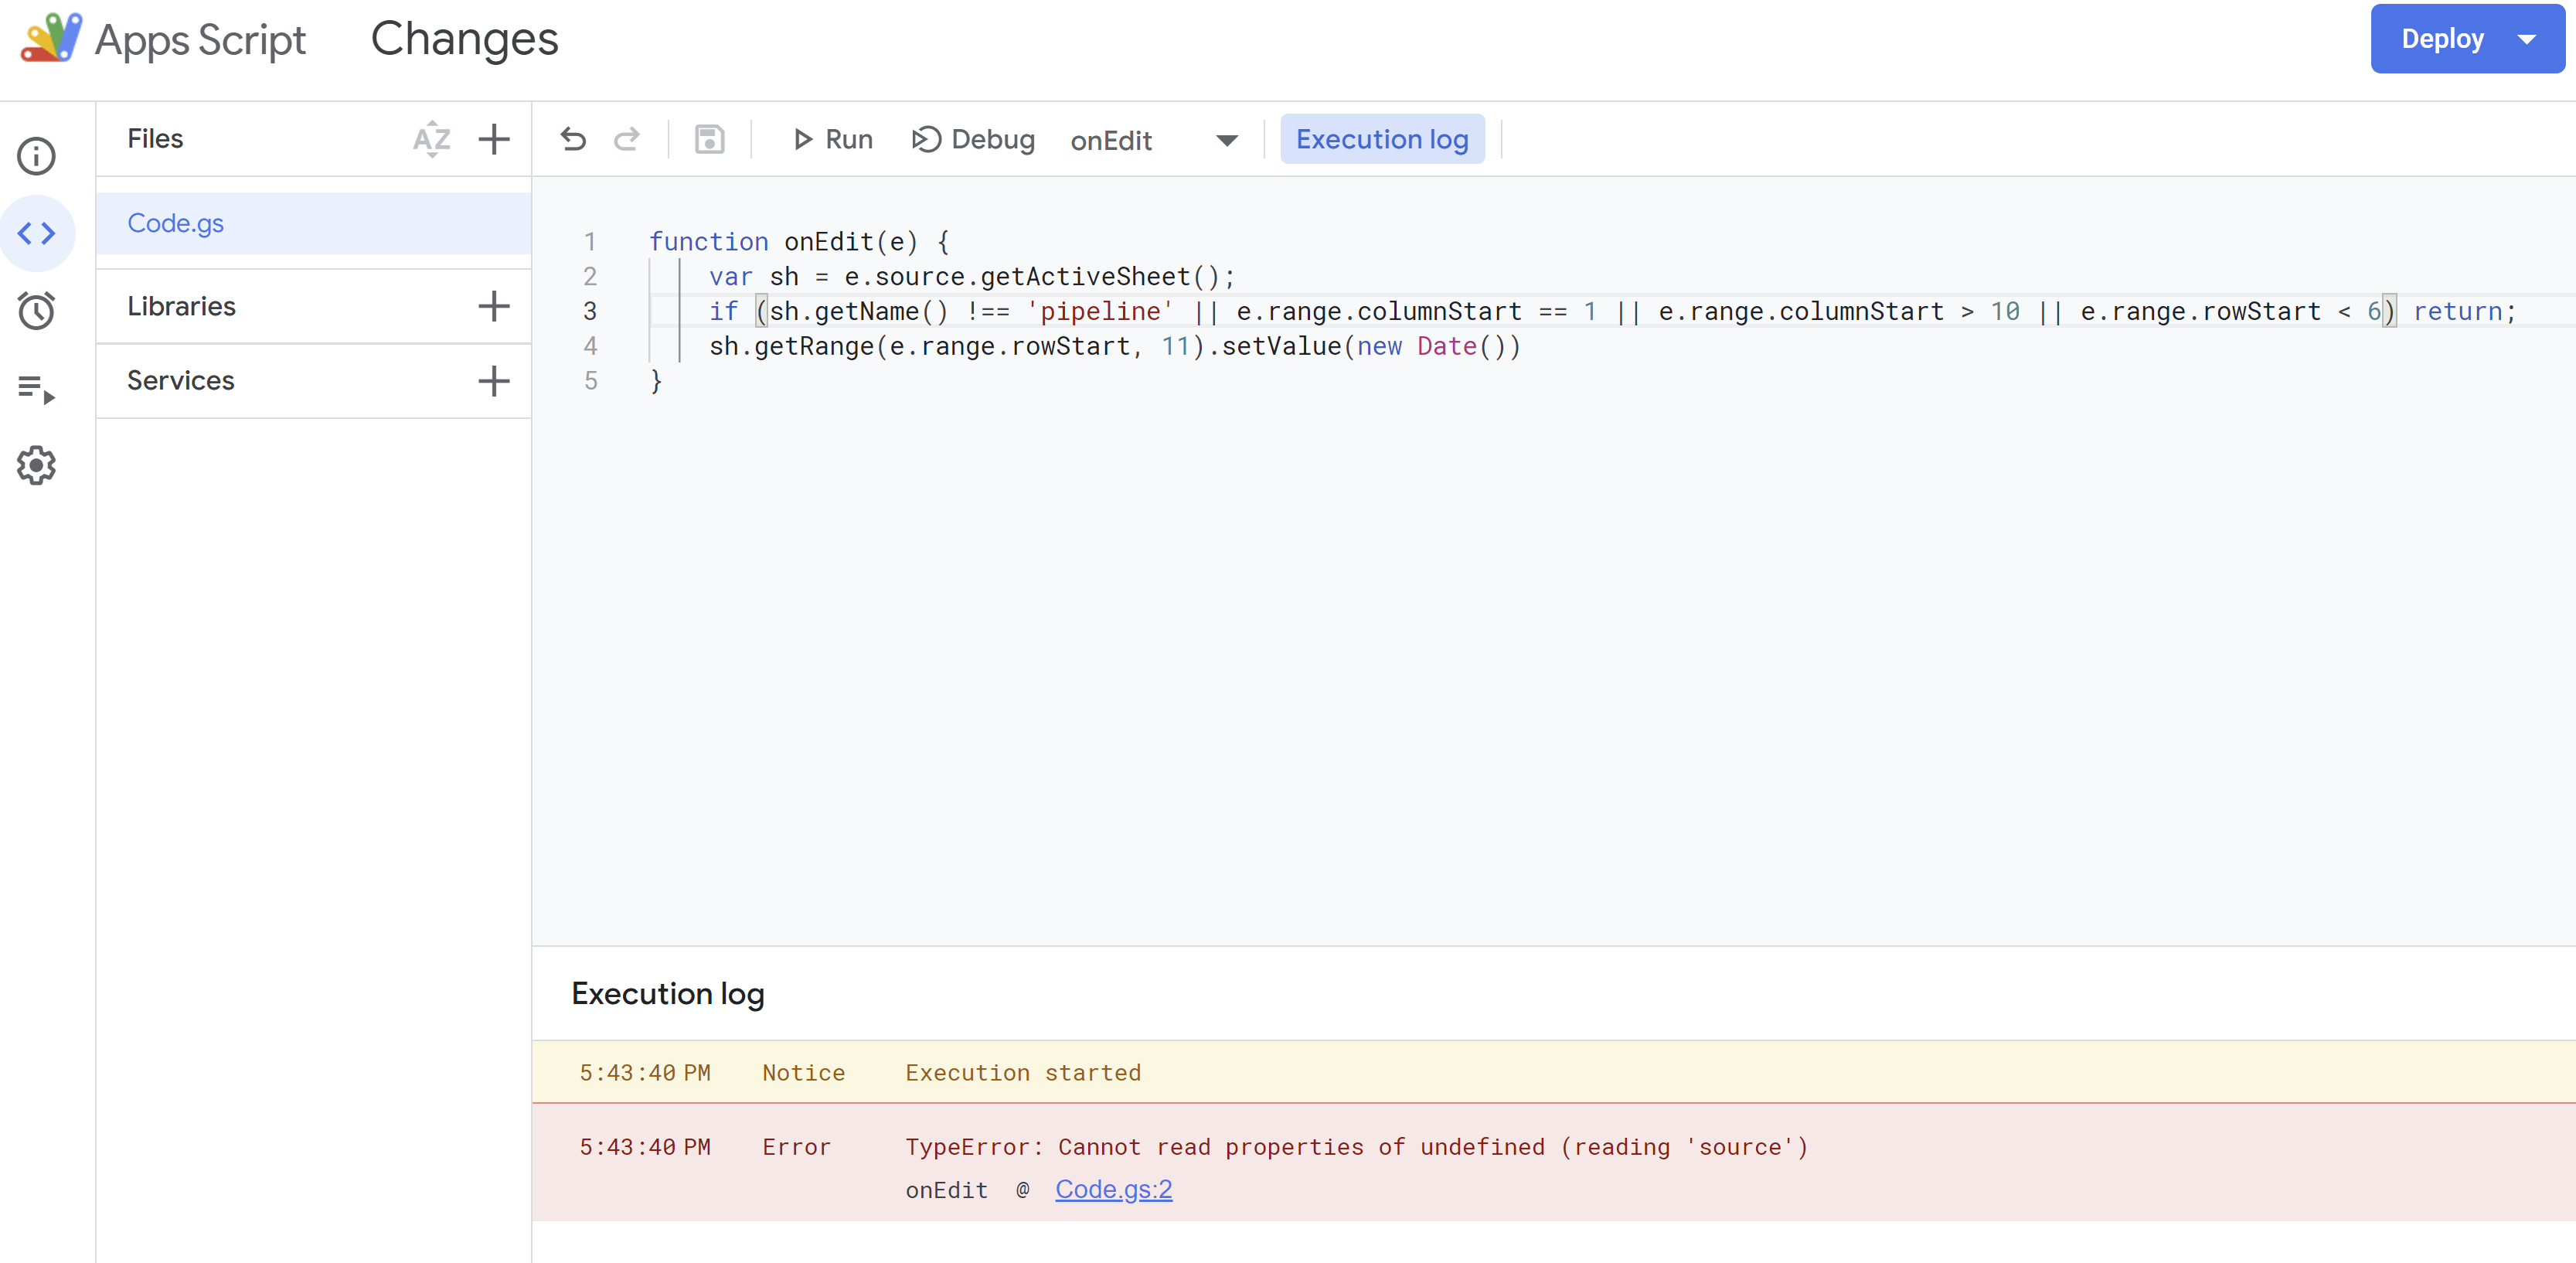The width and height of the screenshot is (2576, 1263).
Task: Open Project Settings gear icon
Action: point(37,465)
